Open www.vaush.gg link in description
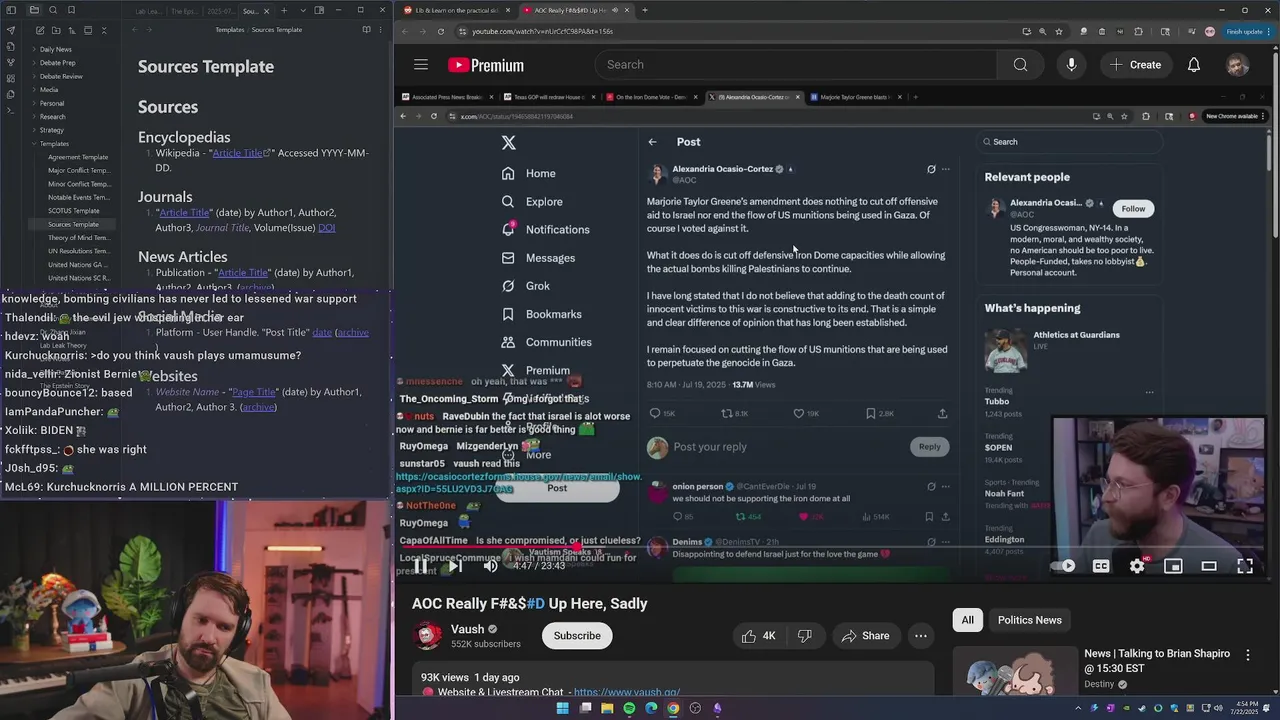This screenshot has height=720, width=1280. pyautogui.click(x=627, y=692)
